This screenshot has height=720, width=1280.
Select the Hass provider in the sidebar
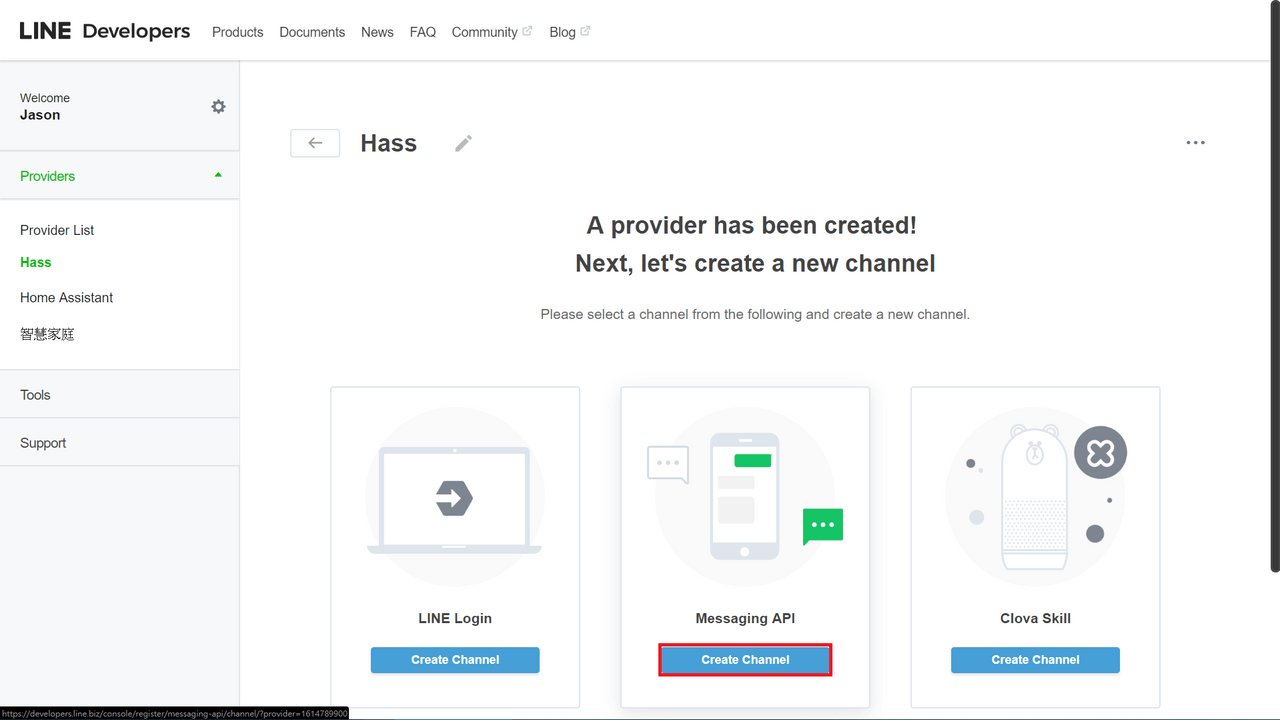[x=35, y=262]
